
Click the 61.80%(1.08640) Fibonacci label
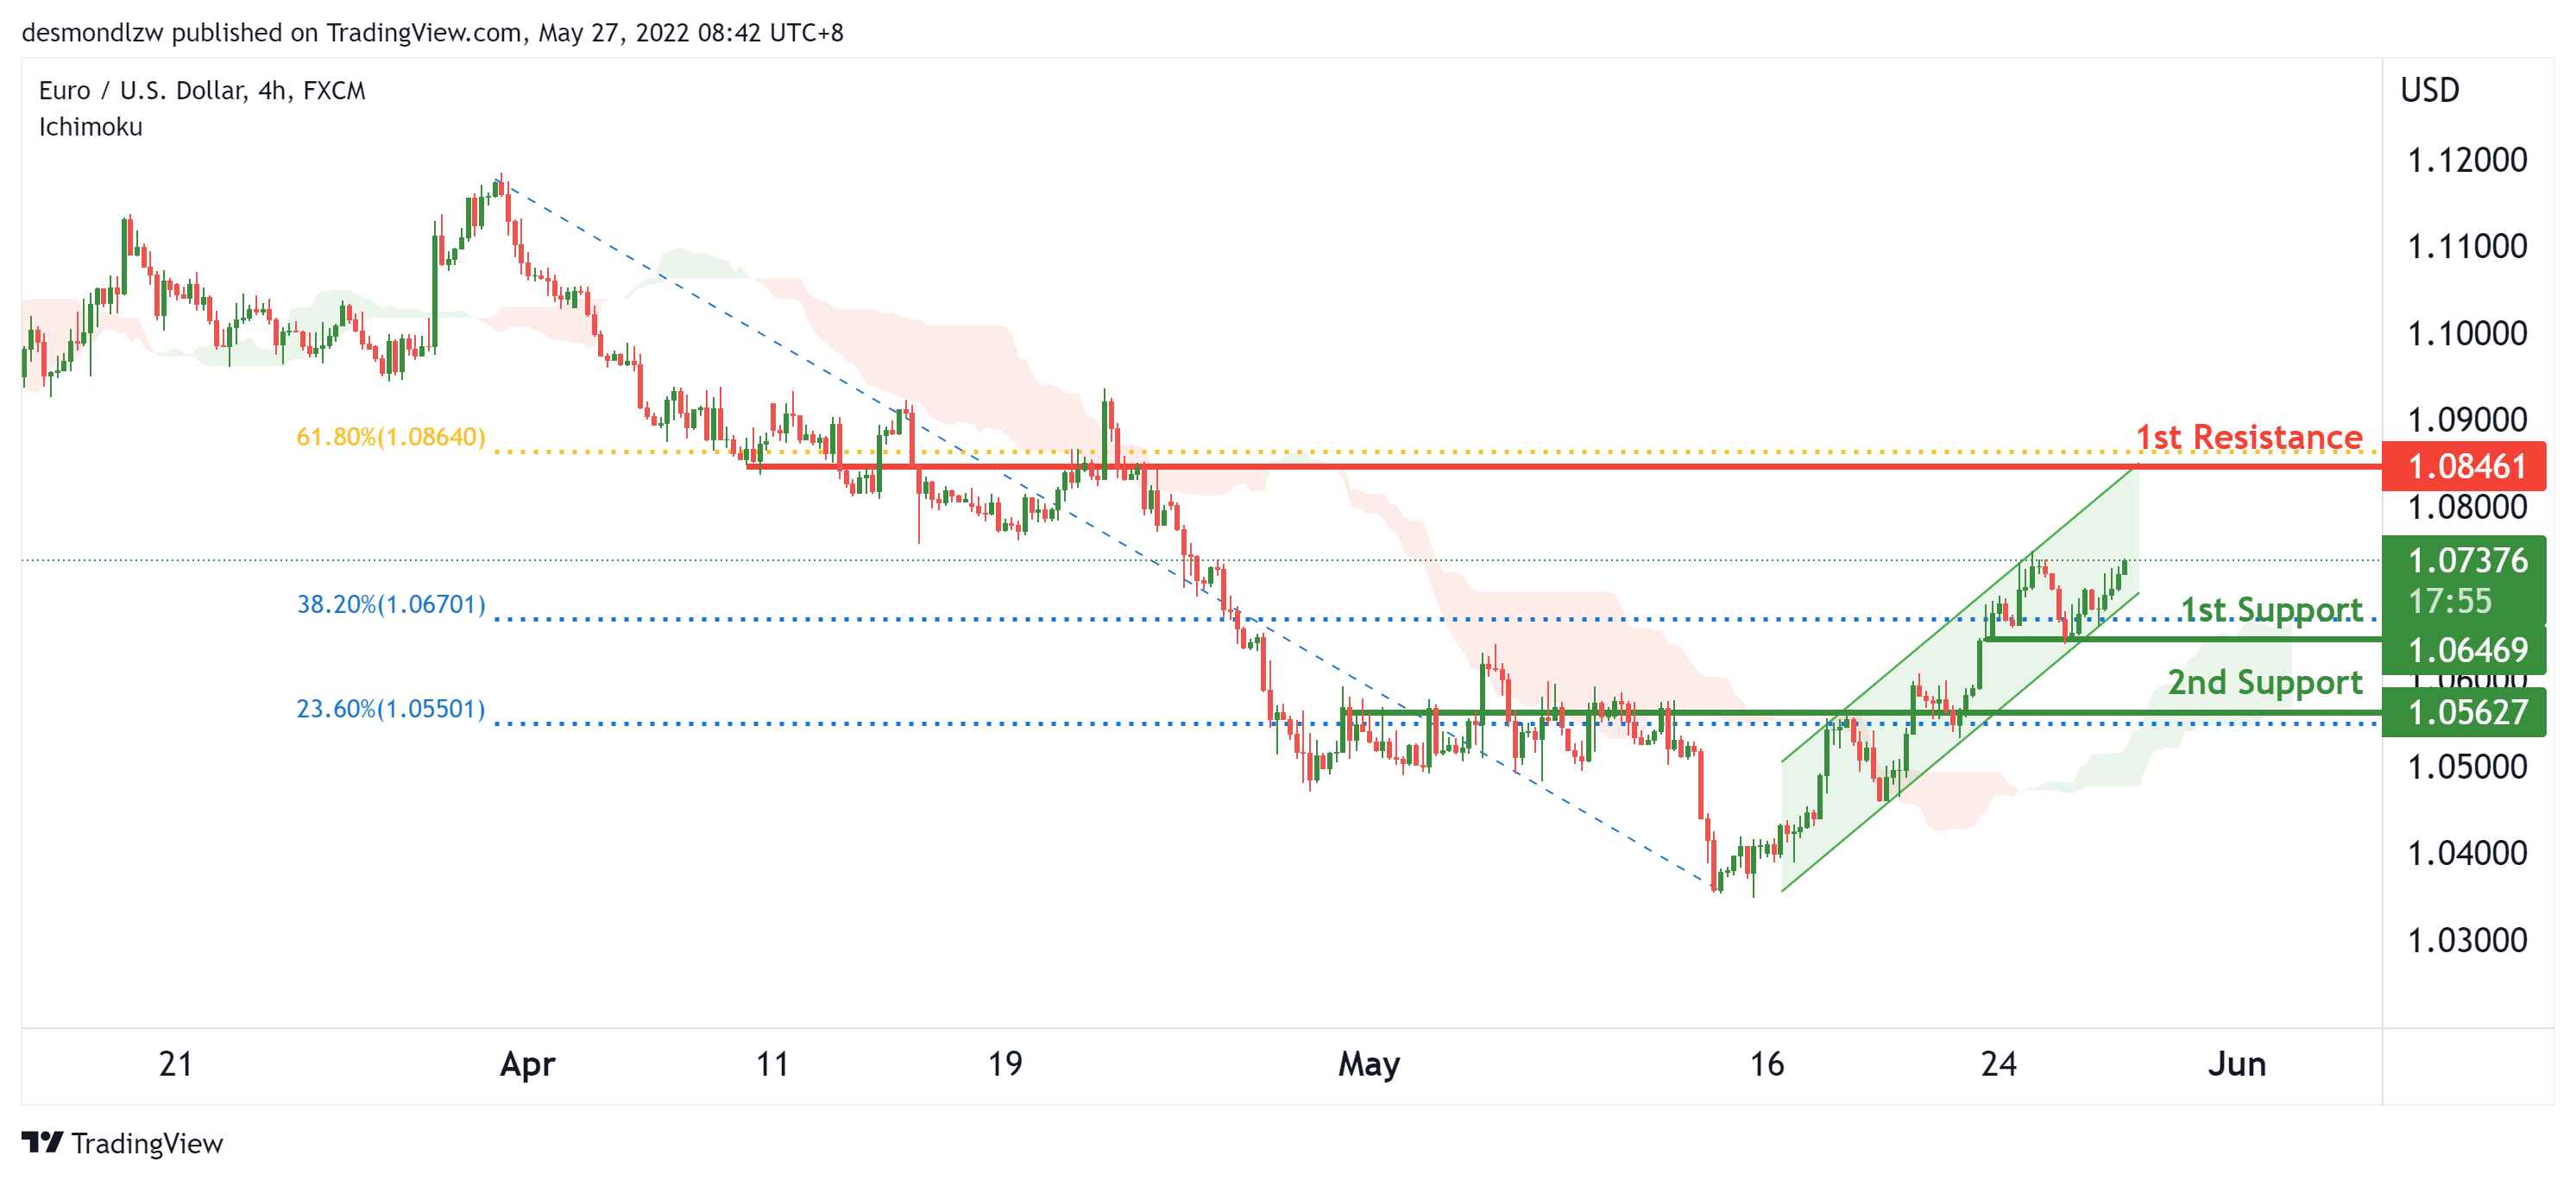coord(390,437)
